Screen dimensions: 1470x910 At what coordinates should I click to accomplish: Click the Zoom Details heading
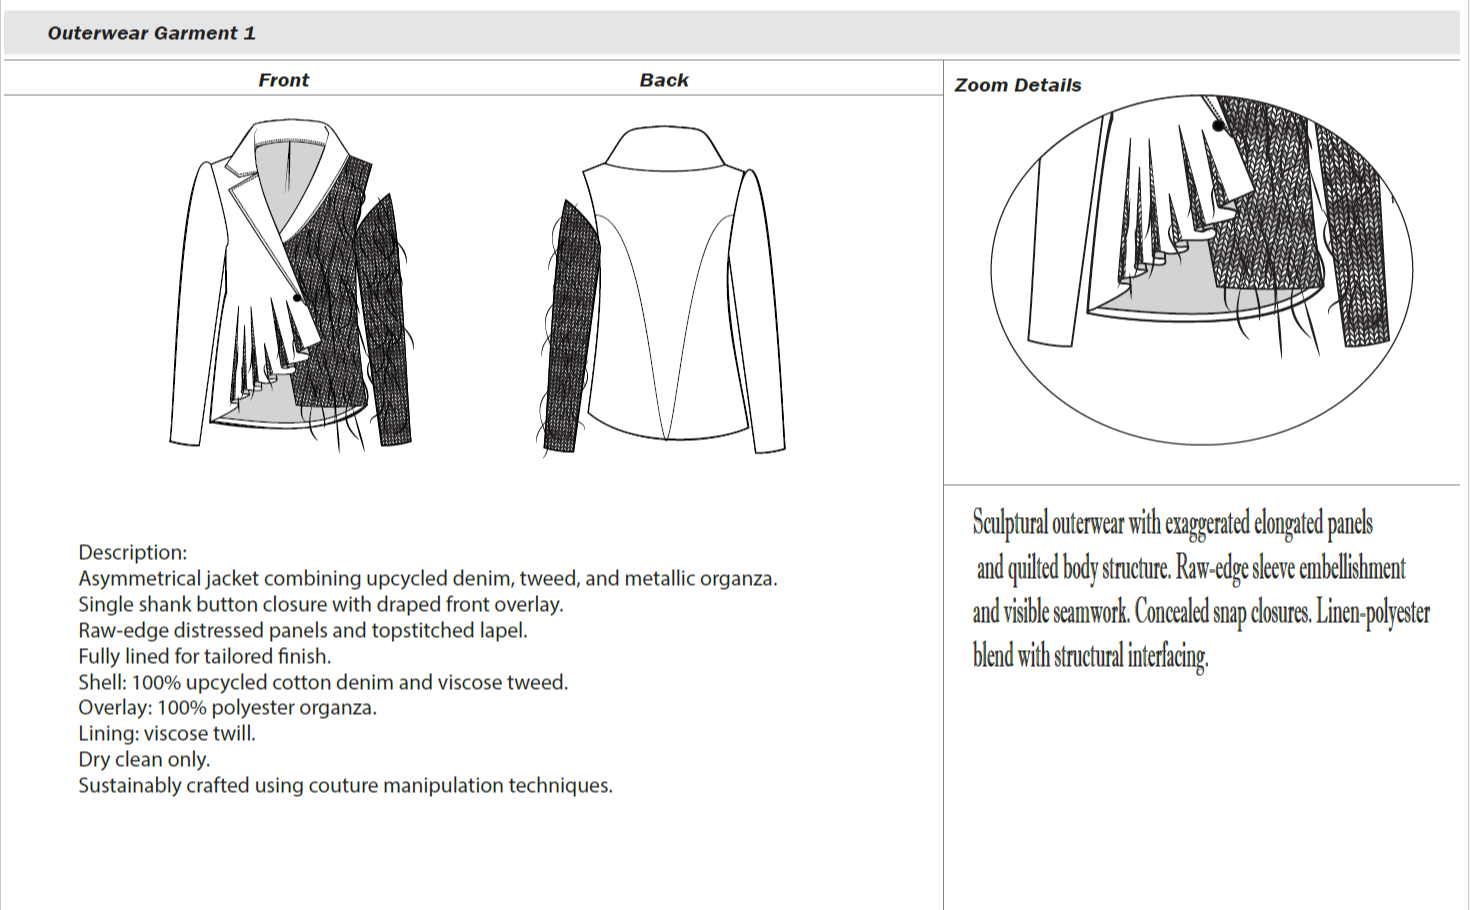(1018, 85)
